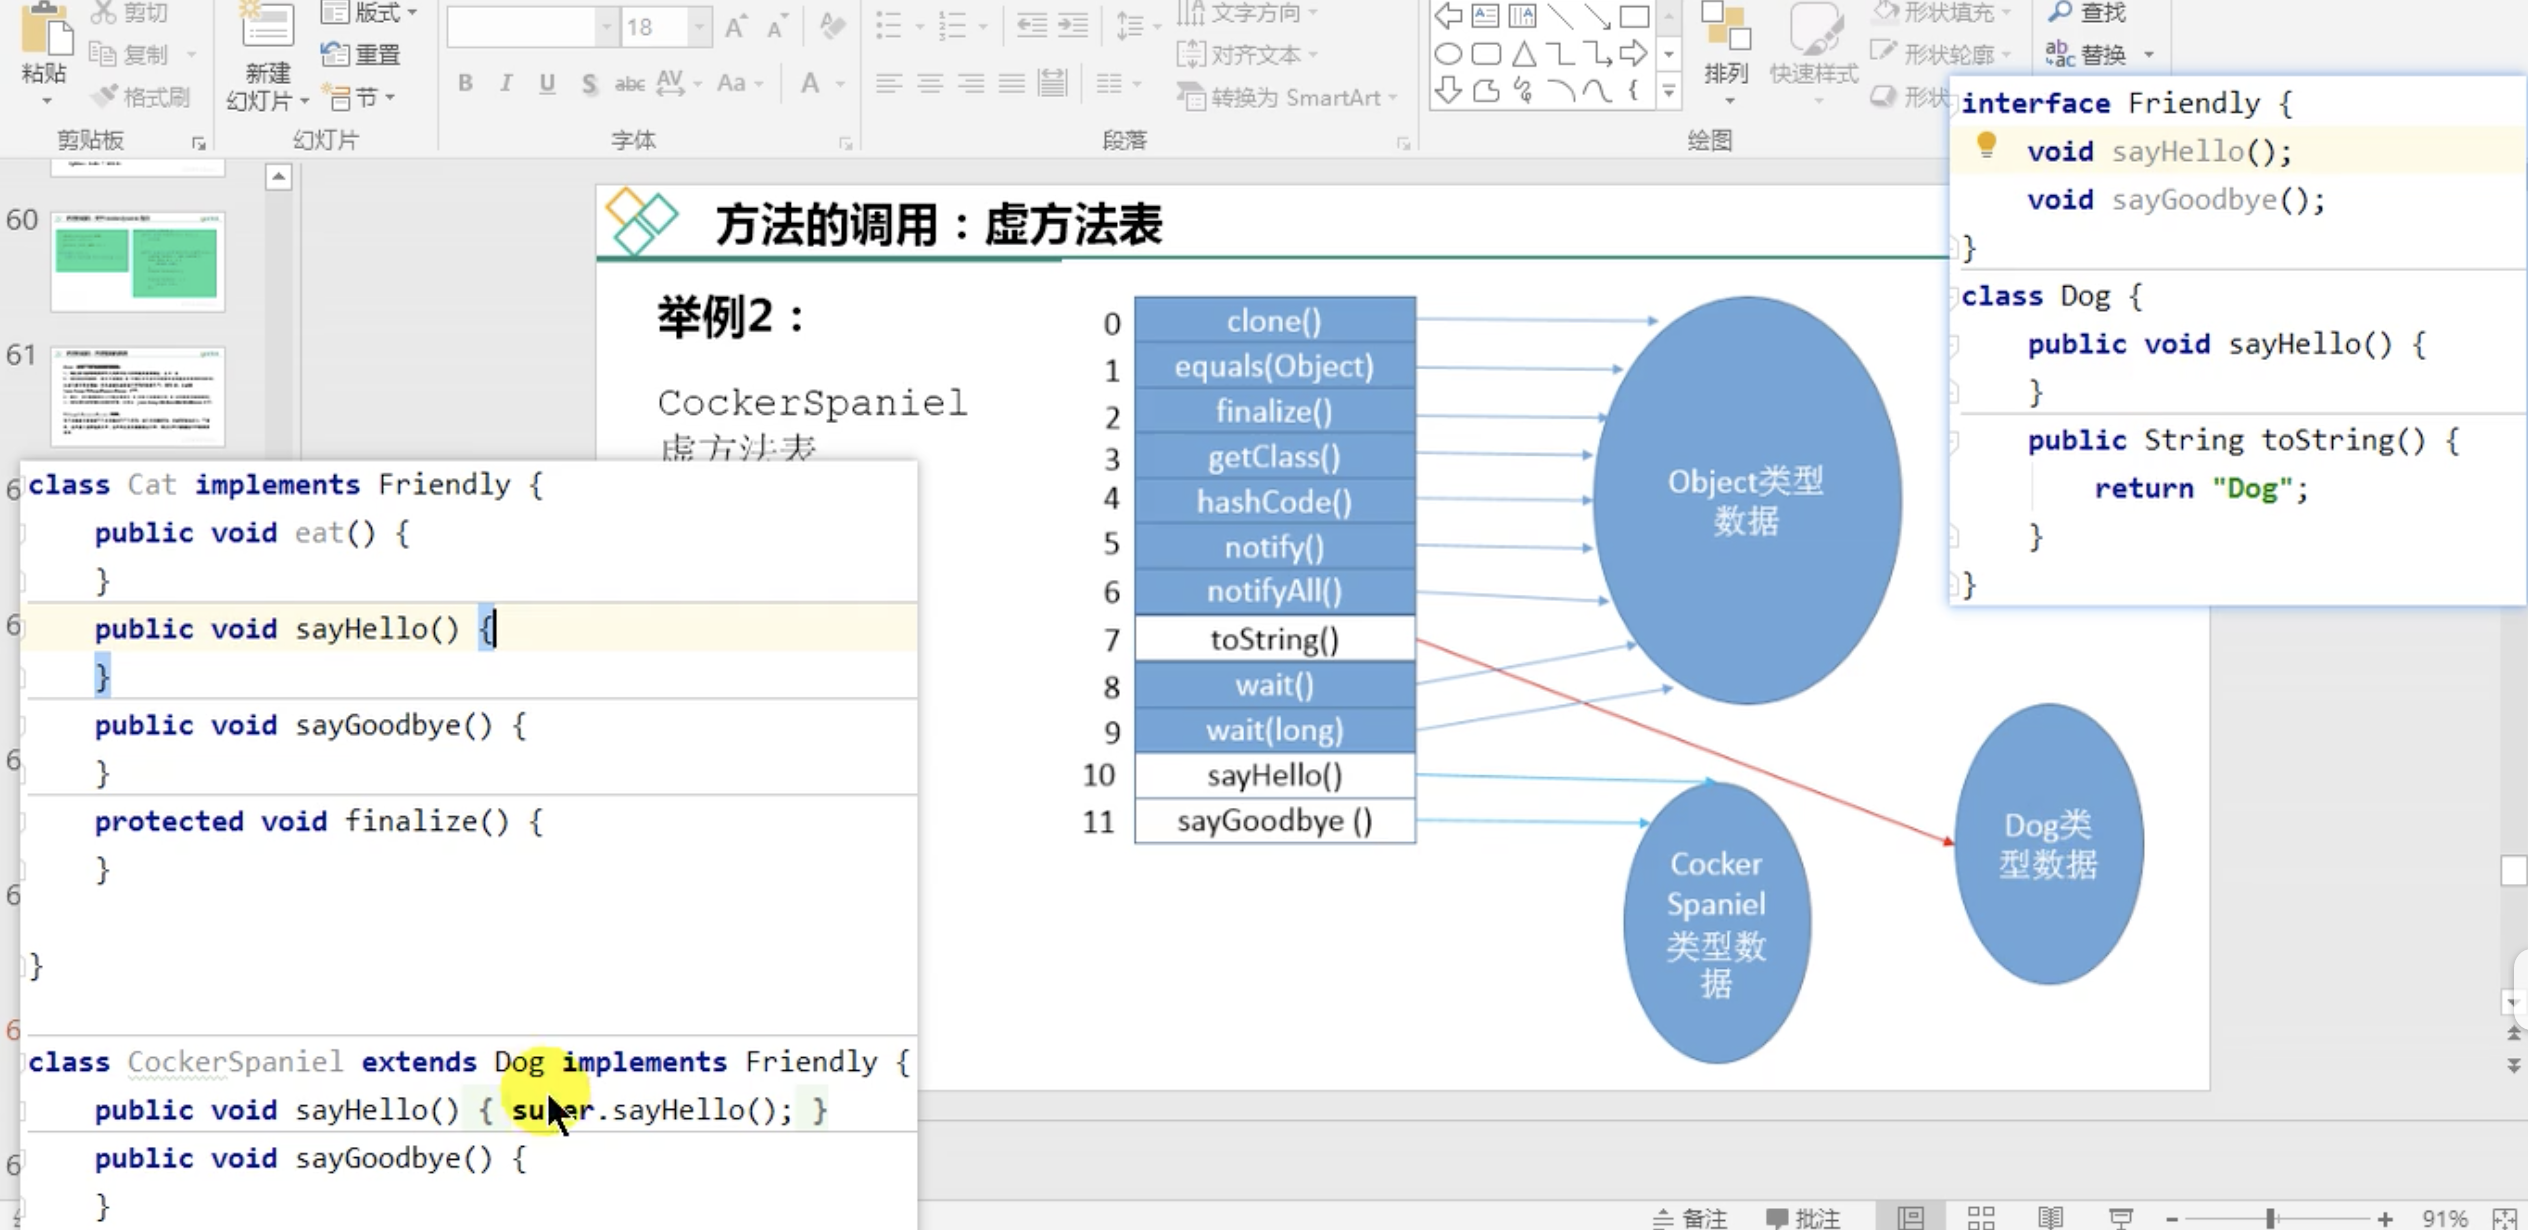The width and height of the screenshot is (2528, 1230).
Task: Click the zoom slider handle
Action: 2271,1217
